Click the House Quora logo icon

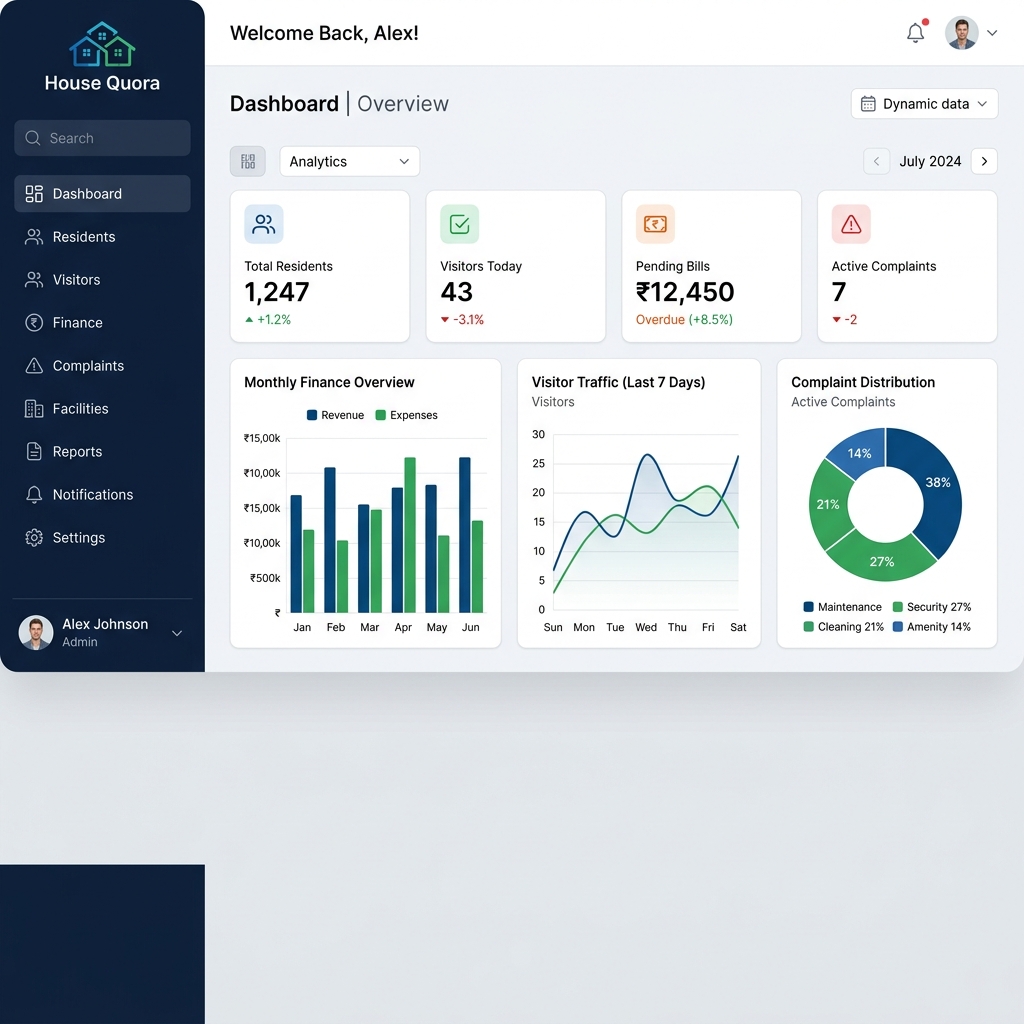pyautogui.click(x=102, y=44)
